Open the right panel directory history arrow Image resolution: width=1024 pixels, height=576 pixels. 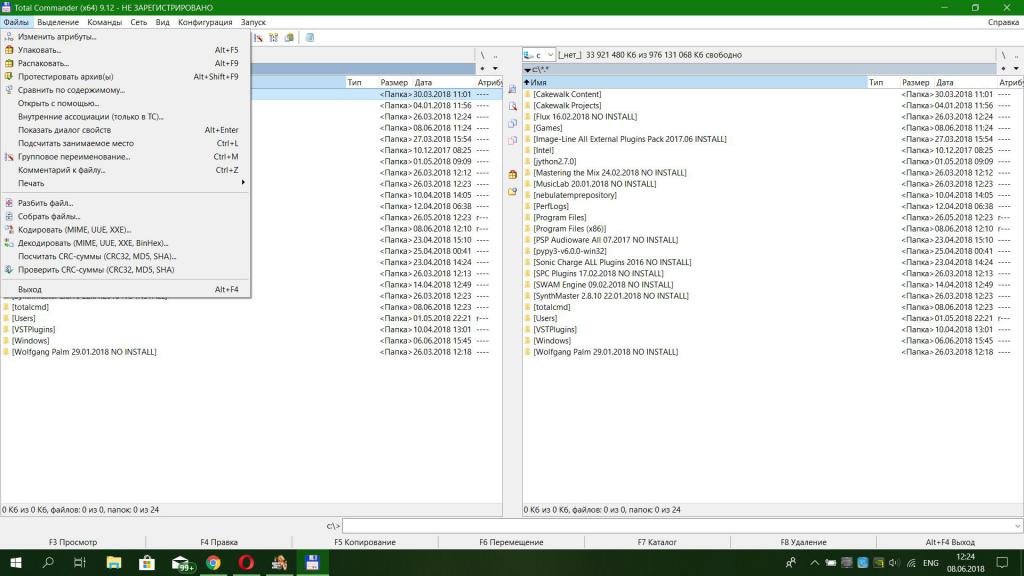[1016, 69]
